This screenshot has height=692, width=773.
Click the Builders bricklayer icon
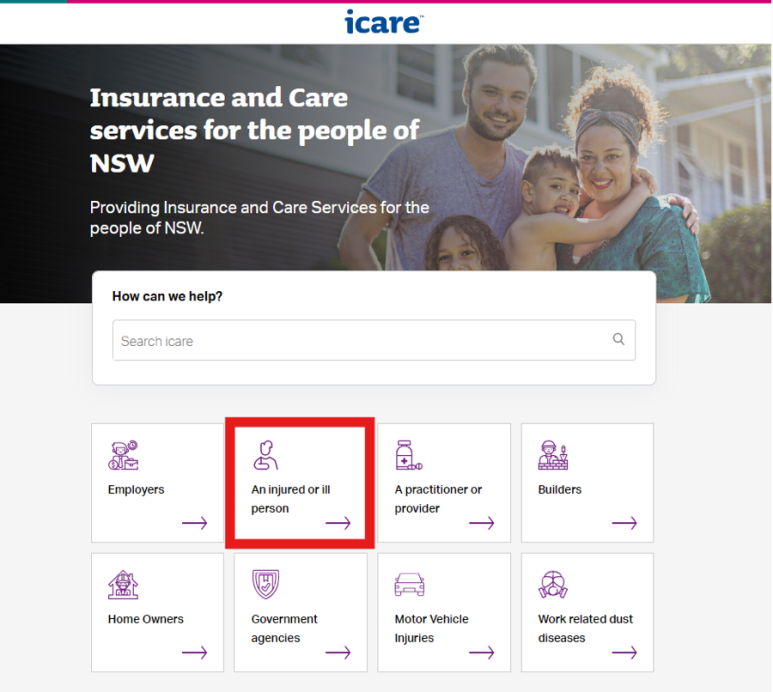[x=553, y=455]
